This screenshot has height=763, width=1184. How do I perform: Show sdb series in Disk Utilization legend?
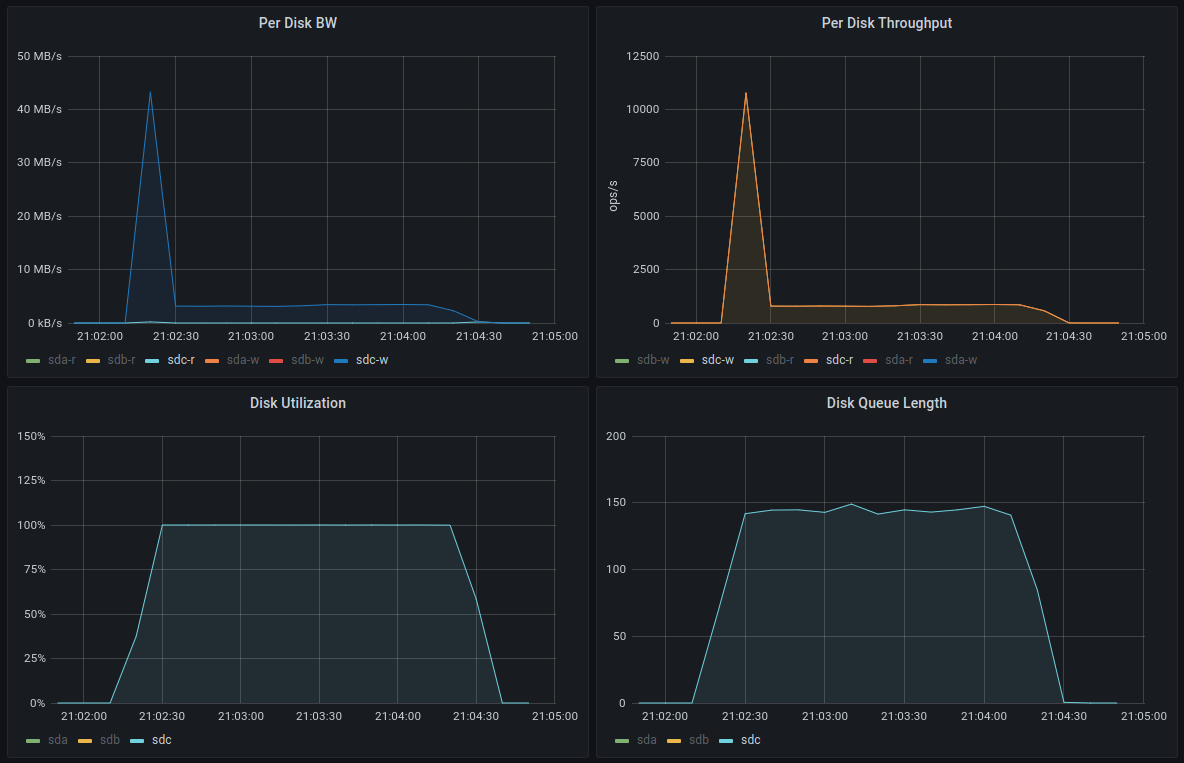[x=110, y=740]
